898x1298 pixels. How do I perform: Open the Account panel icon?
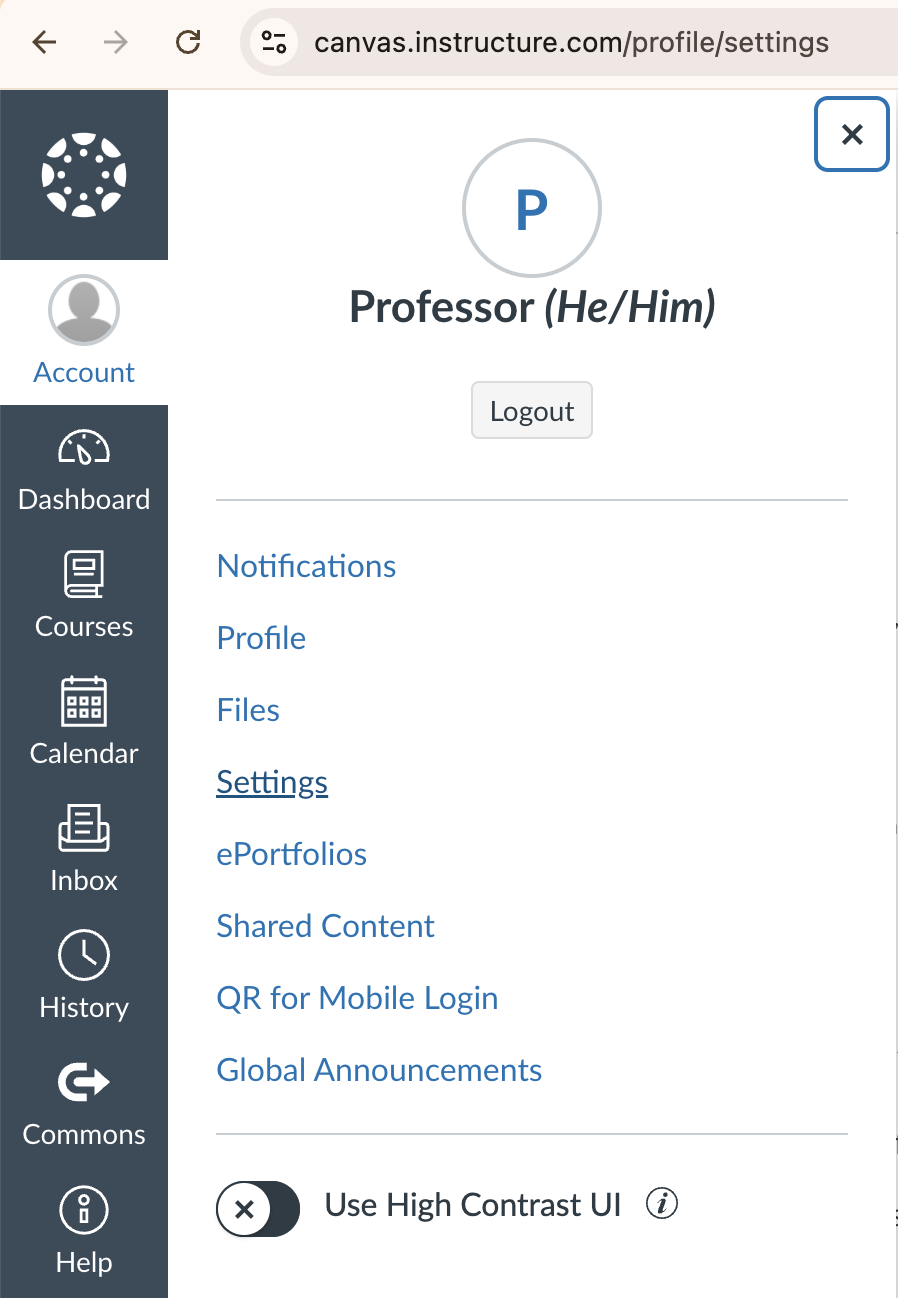[84, 310]
